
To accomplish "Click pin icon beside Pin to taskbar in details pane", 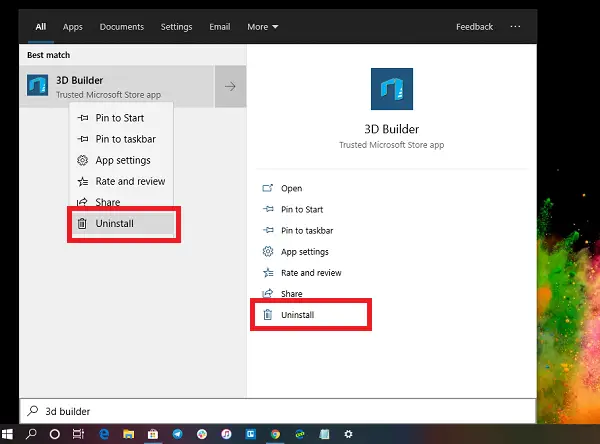I will pyautogui.click(x=268, y=230).
